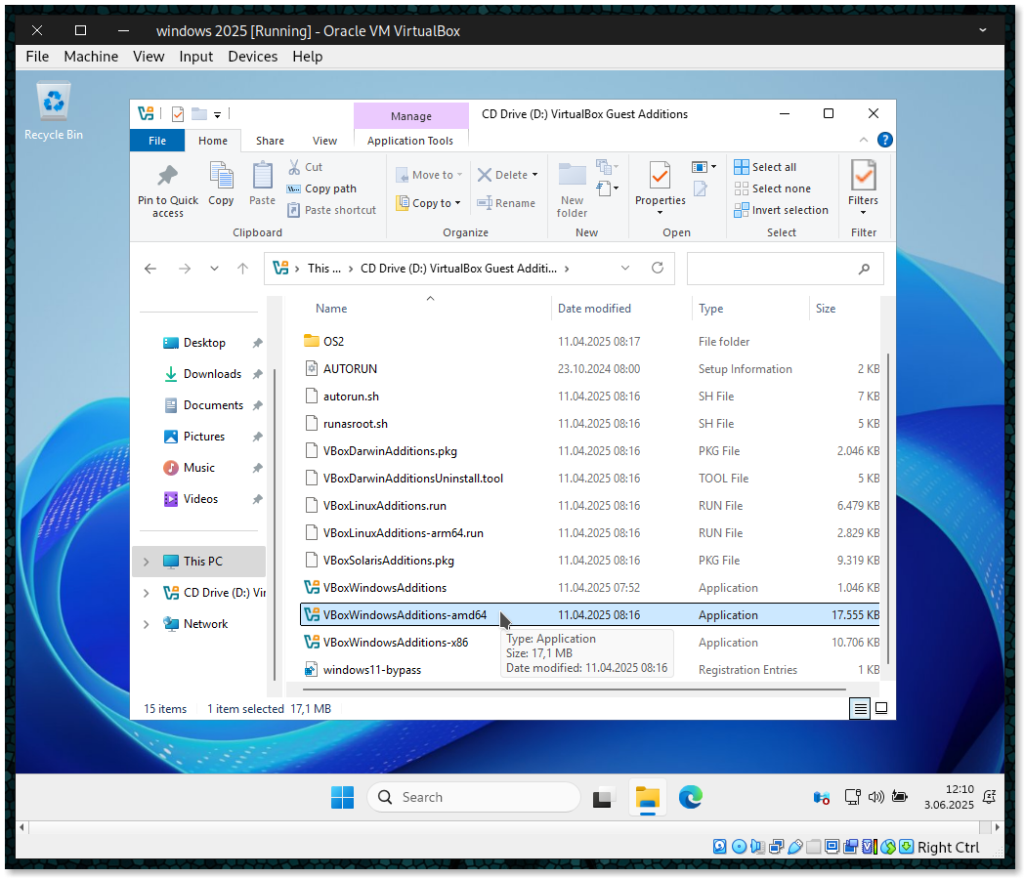Click VirtualBox hard disk status icon
The height and width of the screenshot is (878, 1024).
[720, 847]
